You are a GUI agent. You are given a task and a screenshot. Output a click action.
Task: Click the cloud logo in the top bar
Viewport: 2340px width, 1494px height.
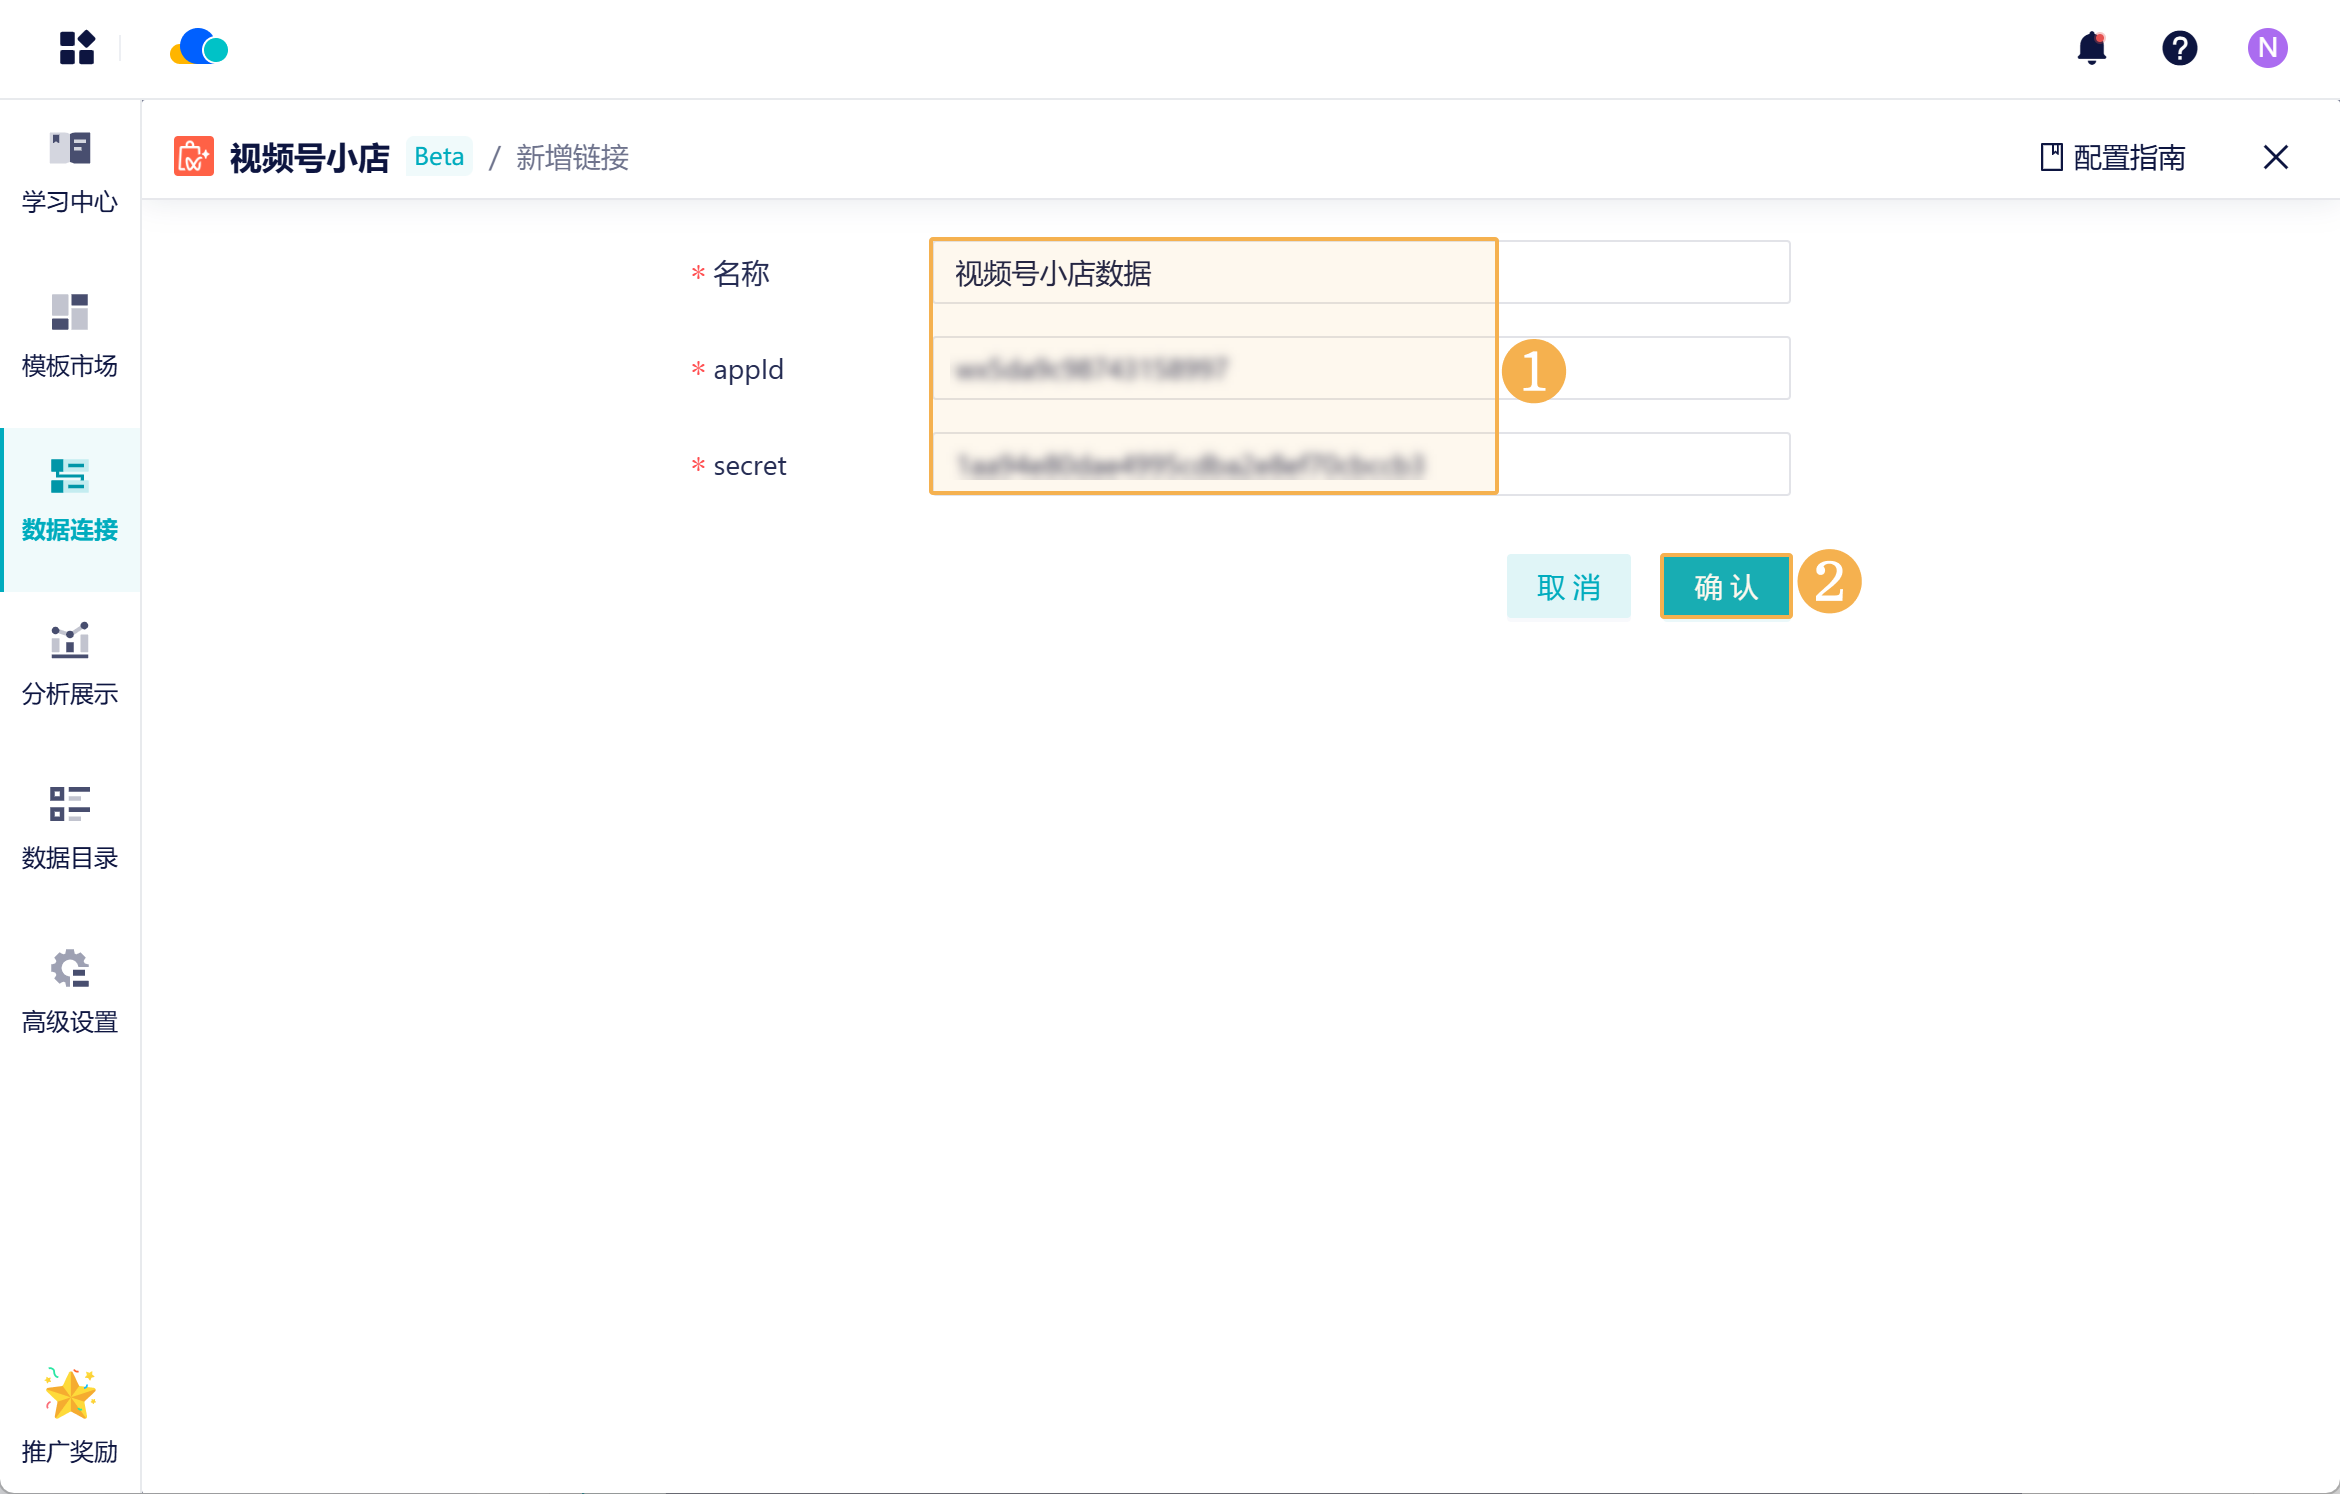click(x=198, y=47)
